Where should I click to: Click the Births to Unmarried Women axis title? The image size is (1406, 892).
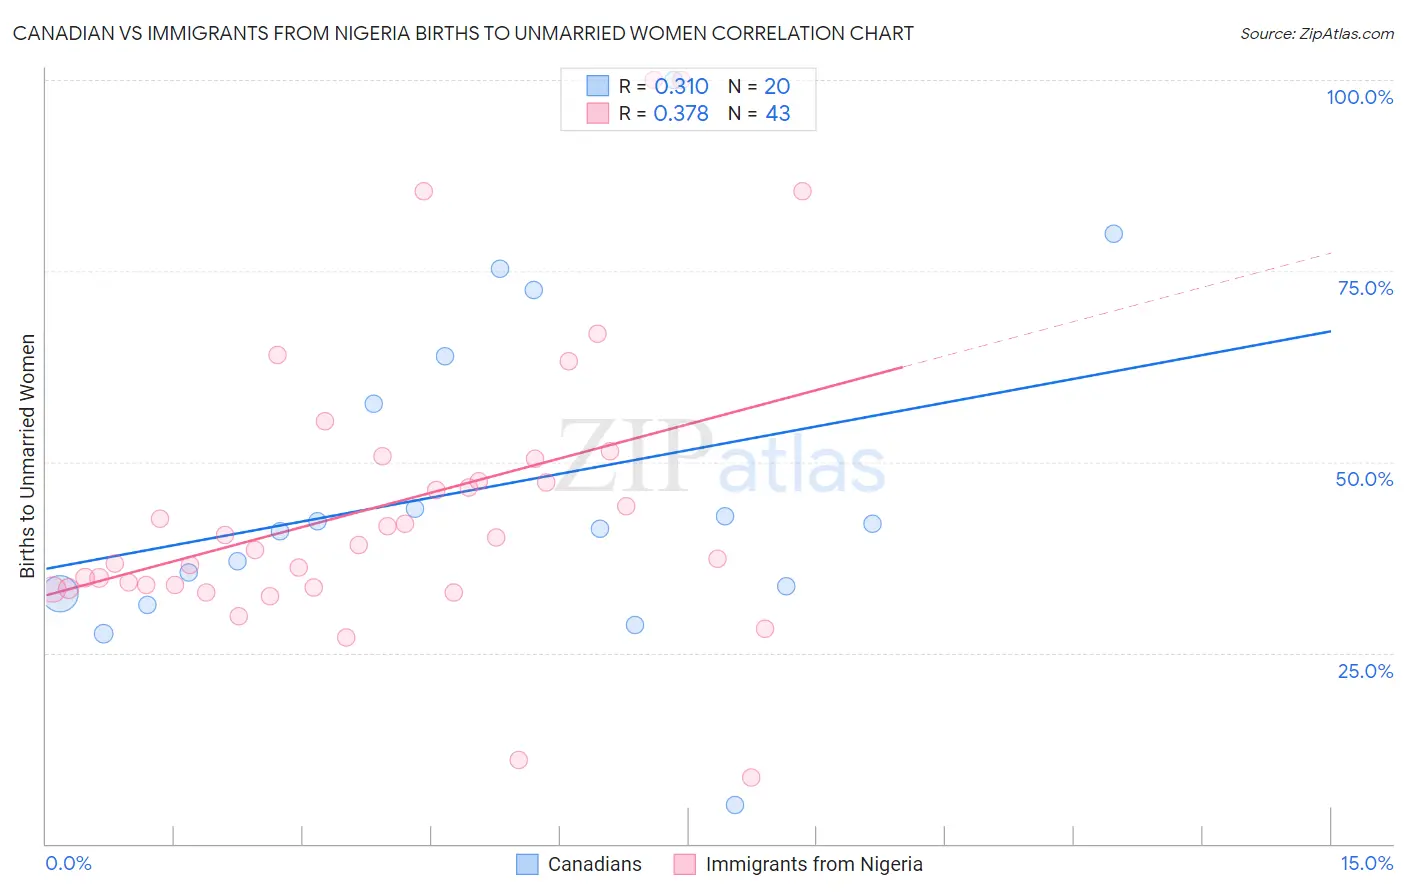point(28,456)
